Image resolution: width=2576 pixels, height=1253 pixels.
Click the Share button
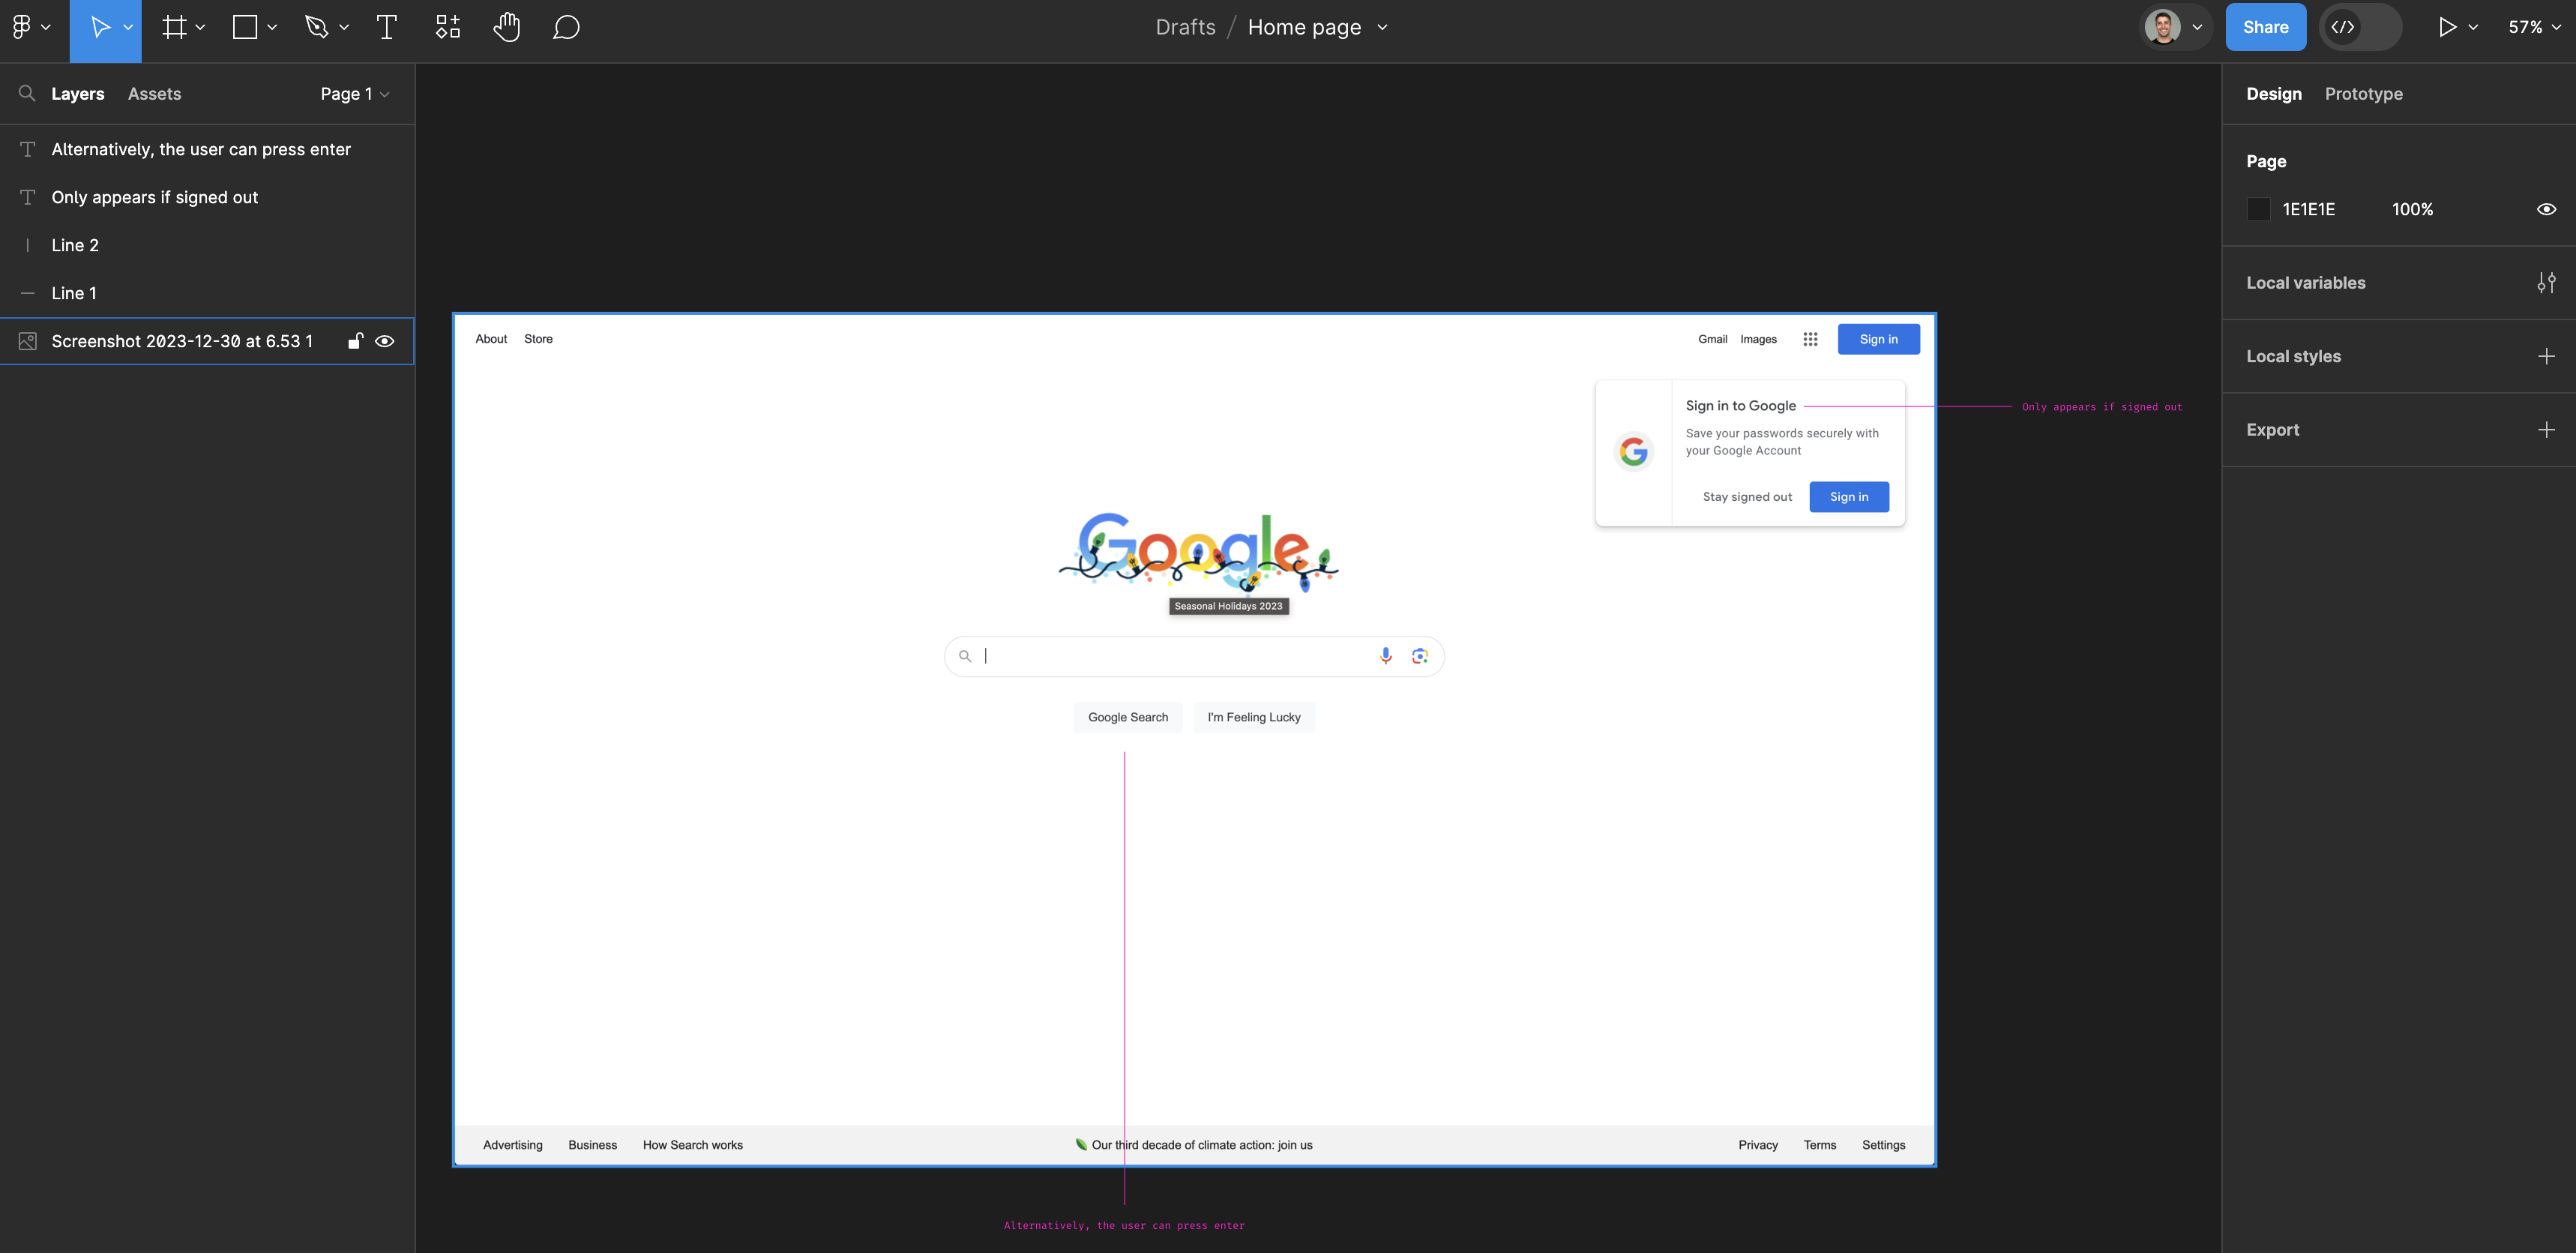[x=2265, y=27]
